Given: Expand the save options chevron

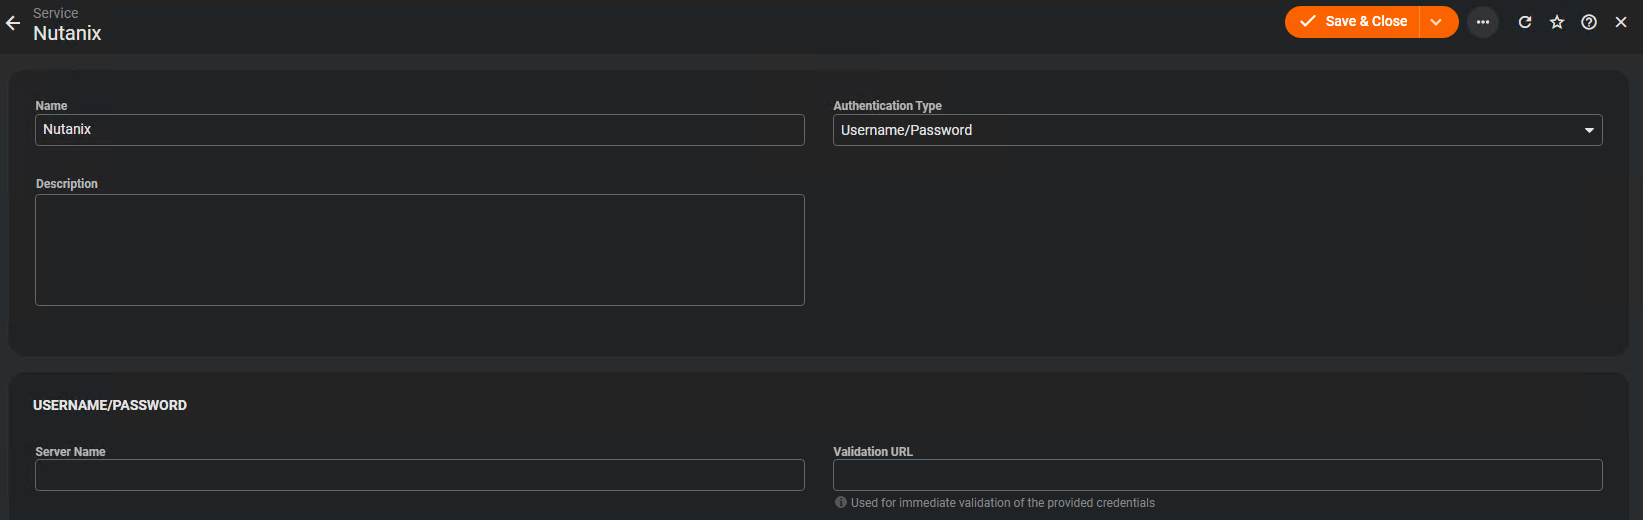Looking at the screenshot, I should click(1437, 22).
